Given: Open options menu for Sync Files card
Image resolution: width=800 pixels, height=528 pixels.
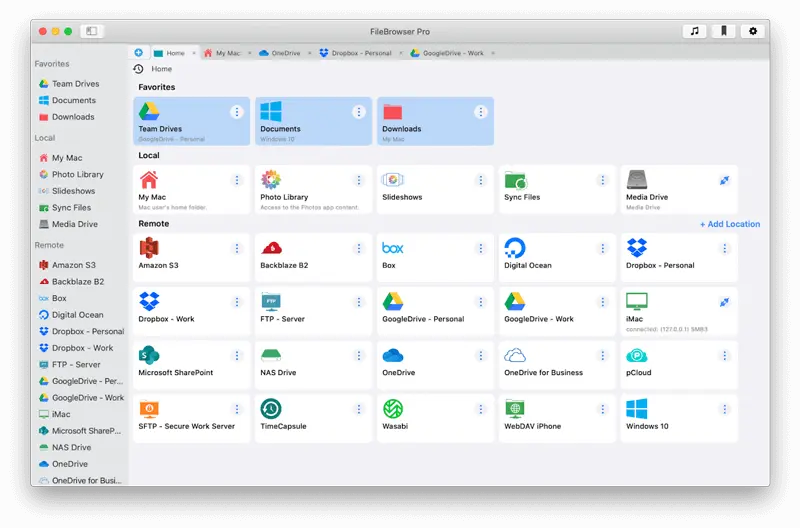Looking at the screenshot, I should pyautogui.click(x=603, y=180).
